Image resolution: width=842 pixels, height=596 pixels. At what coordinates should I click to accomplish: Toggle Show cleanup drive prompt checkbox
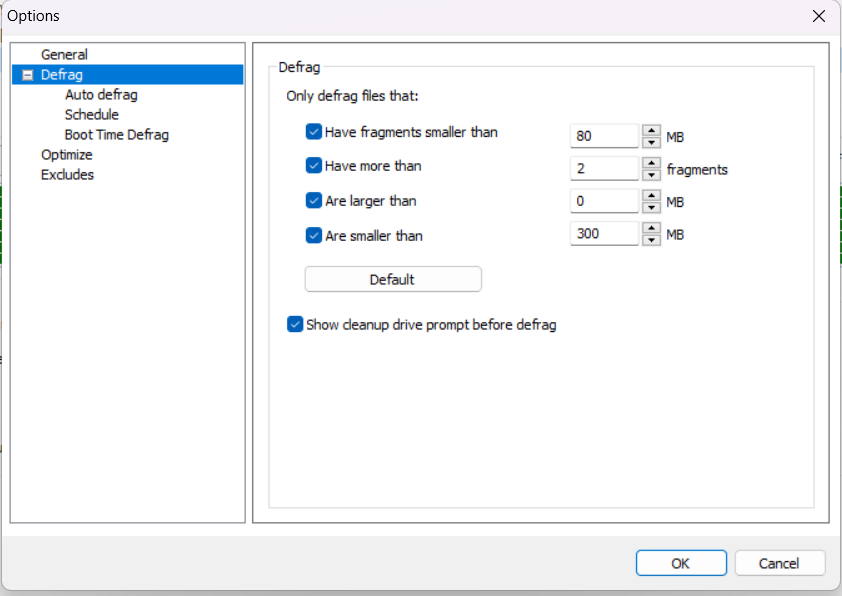coord(295,324)
